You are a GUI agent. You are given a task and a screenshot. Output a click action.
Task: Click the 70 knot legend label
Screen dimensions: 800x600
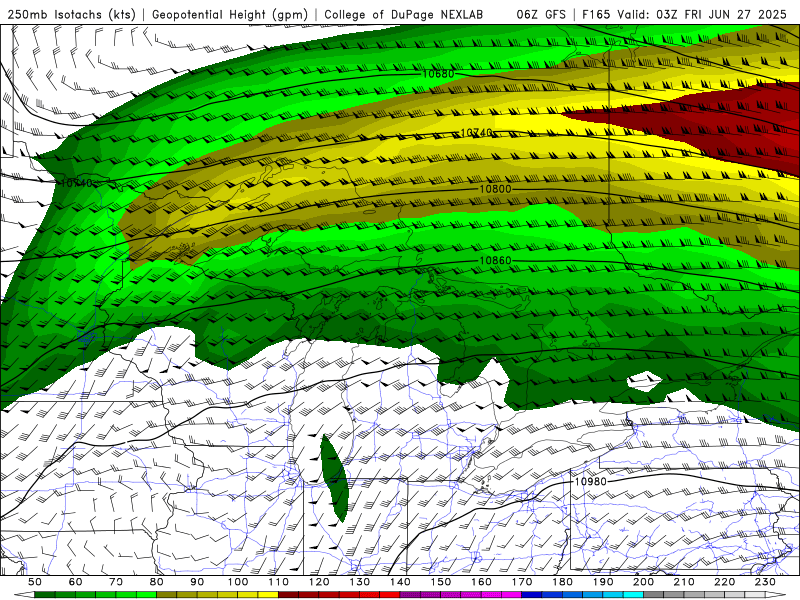[x=116, y=582]
